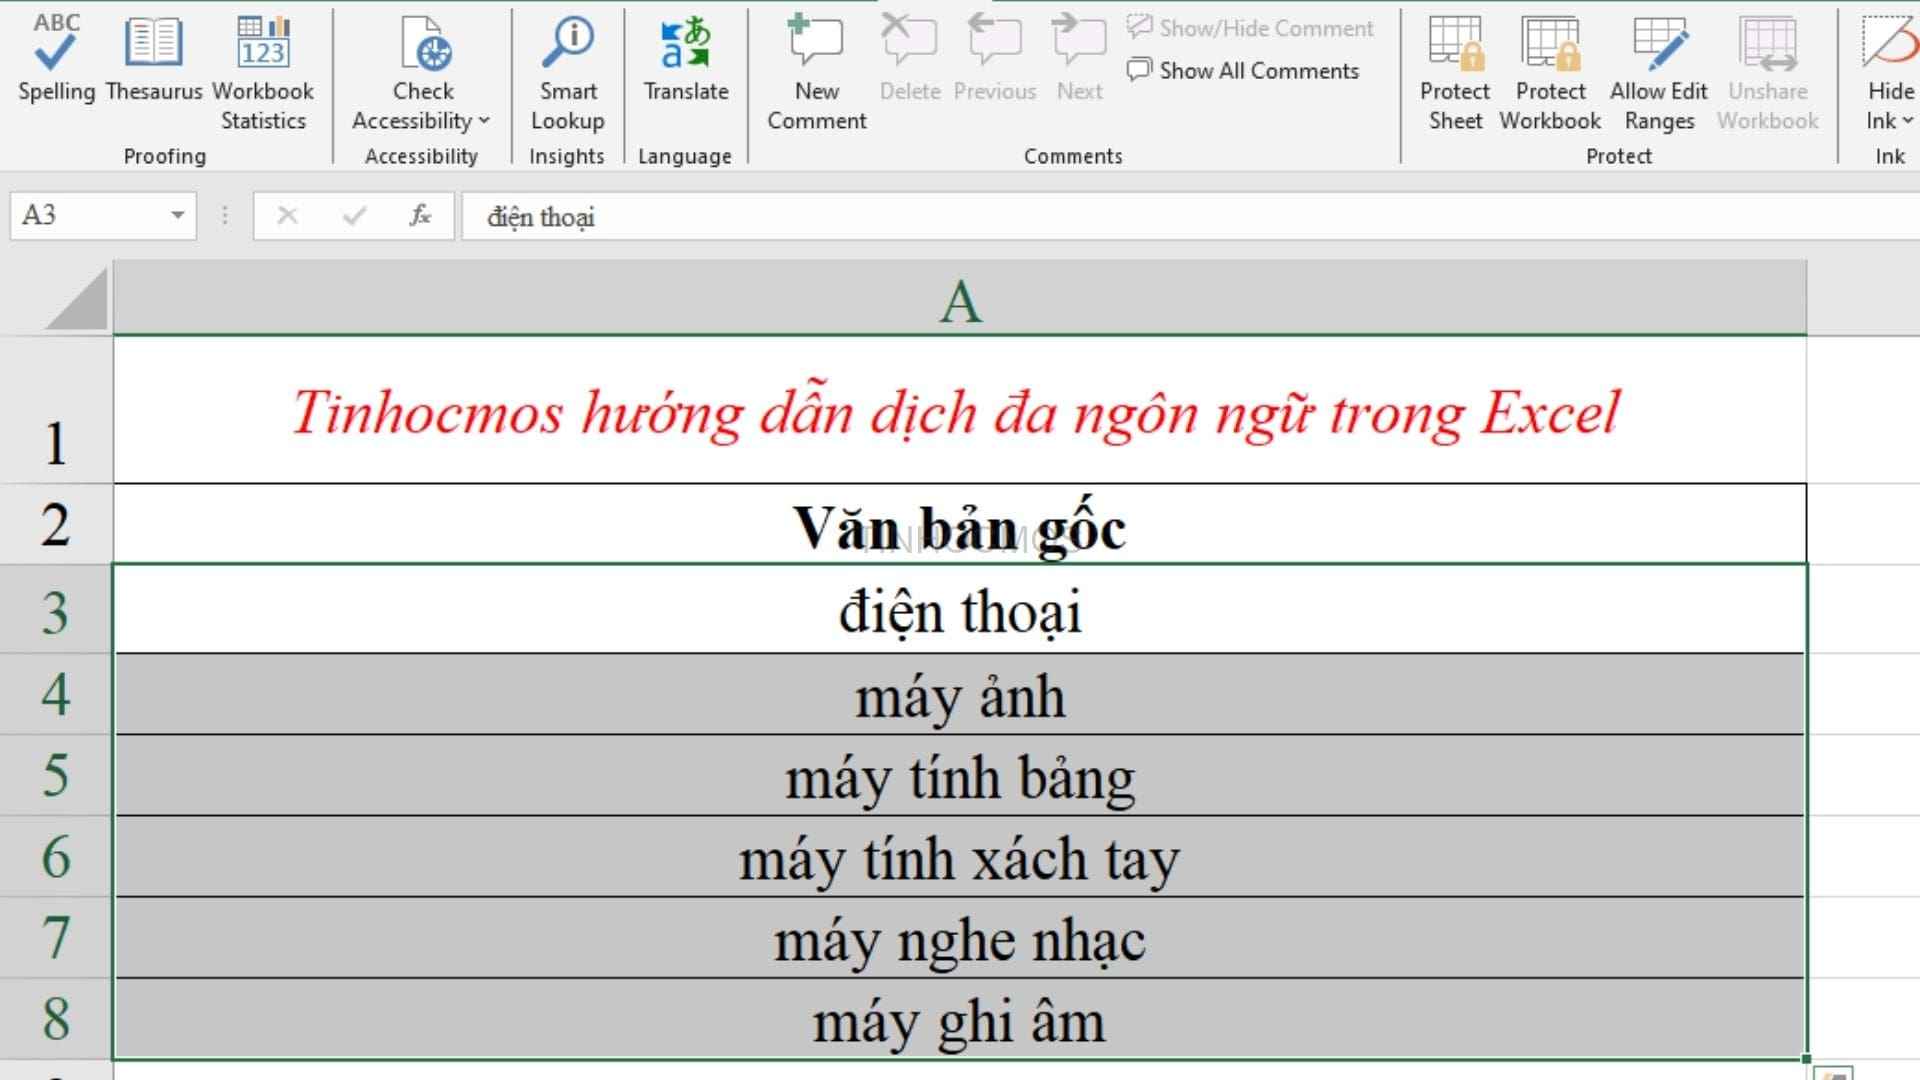Select the row 5 header
This screenshot has width=1920, height=1080.
click(56, 775)
